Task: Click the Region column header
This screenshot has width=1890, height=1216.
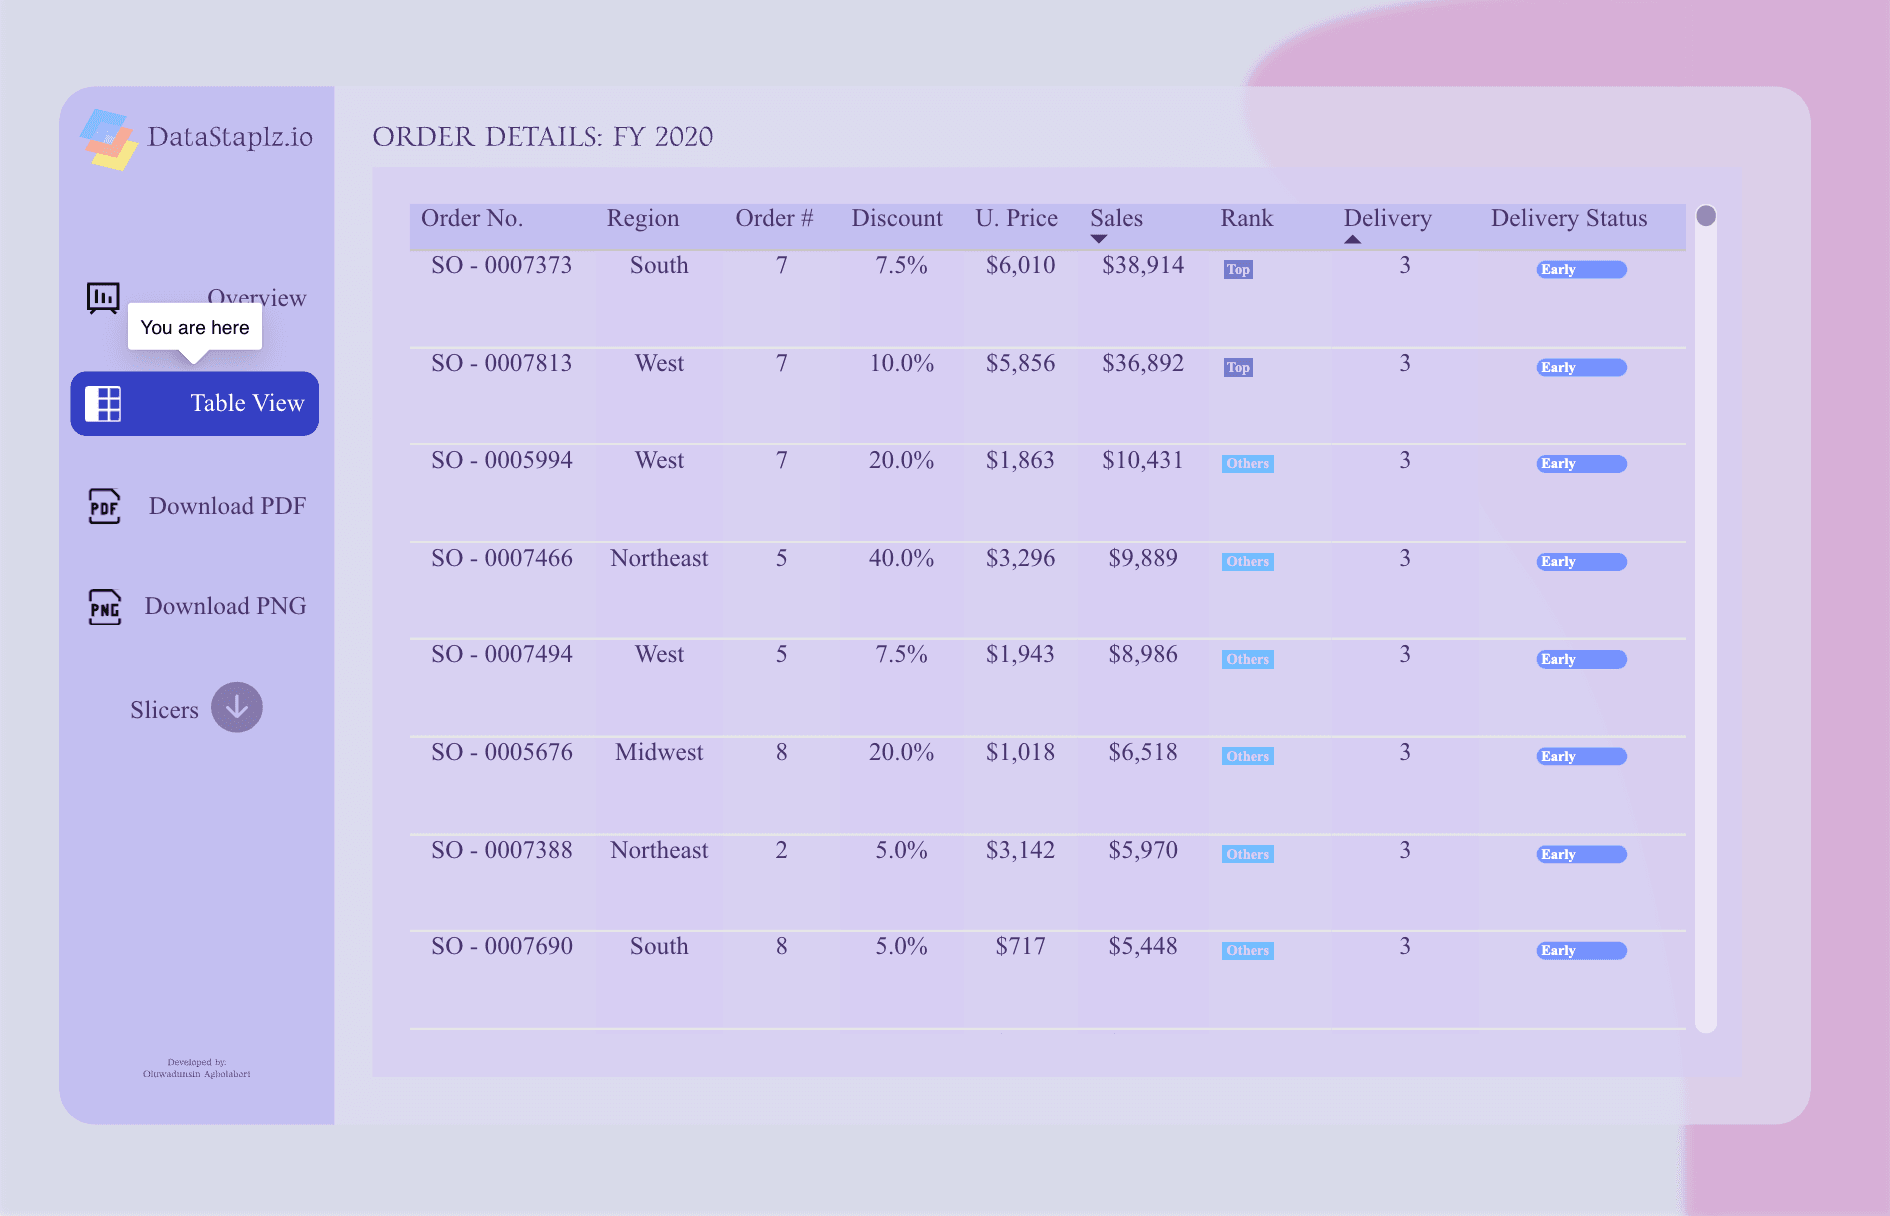Action: (643, 218)
